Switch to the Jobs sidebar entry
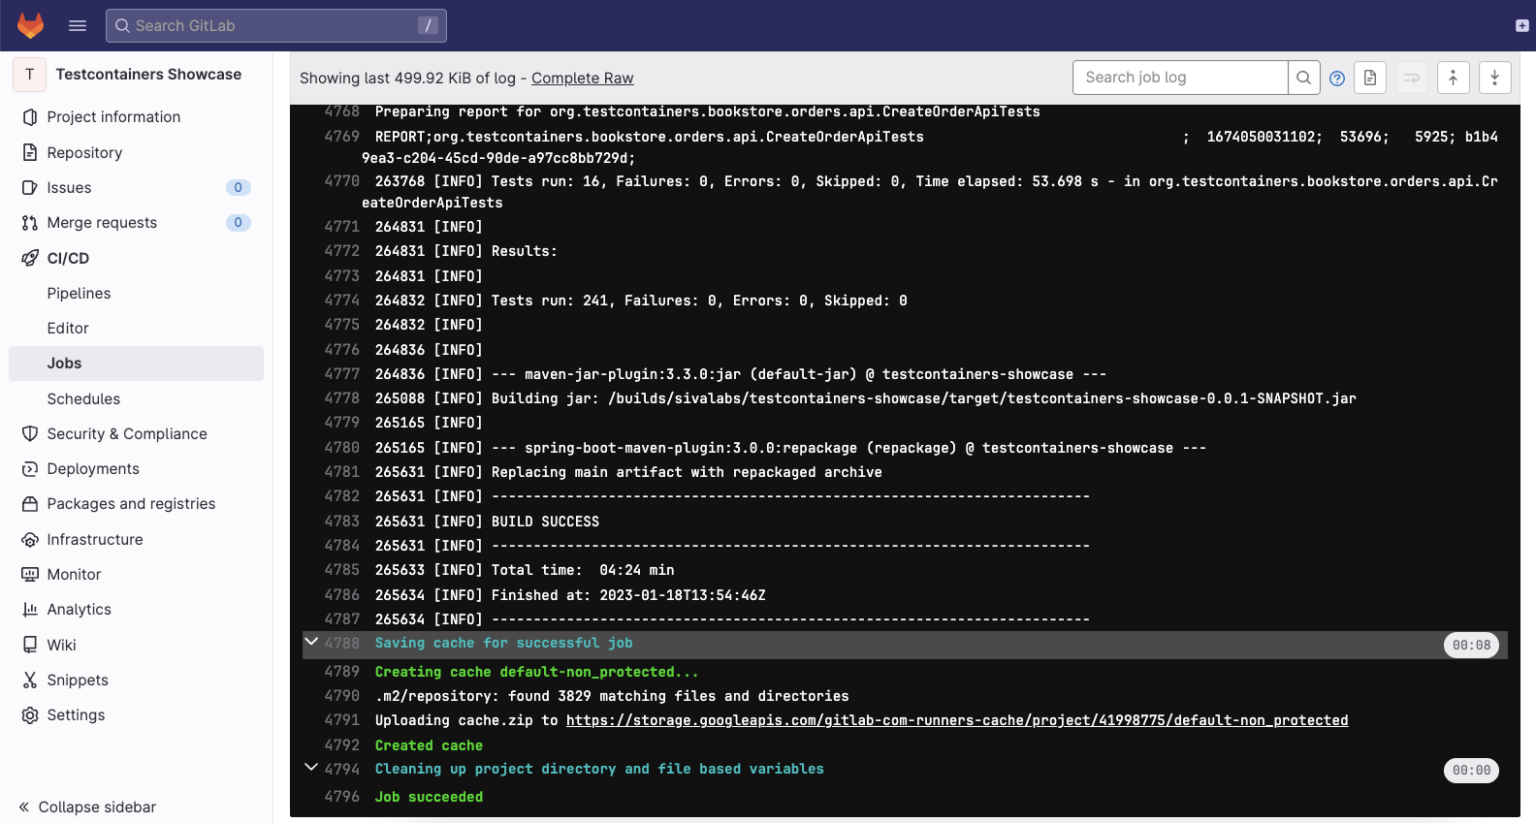Viewport: 1536px width, 823px height. point(64,363)
